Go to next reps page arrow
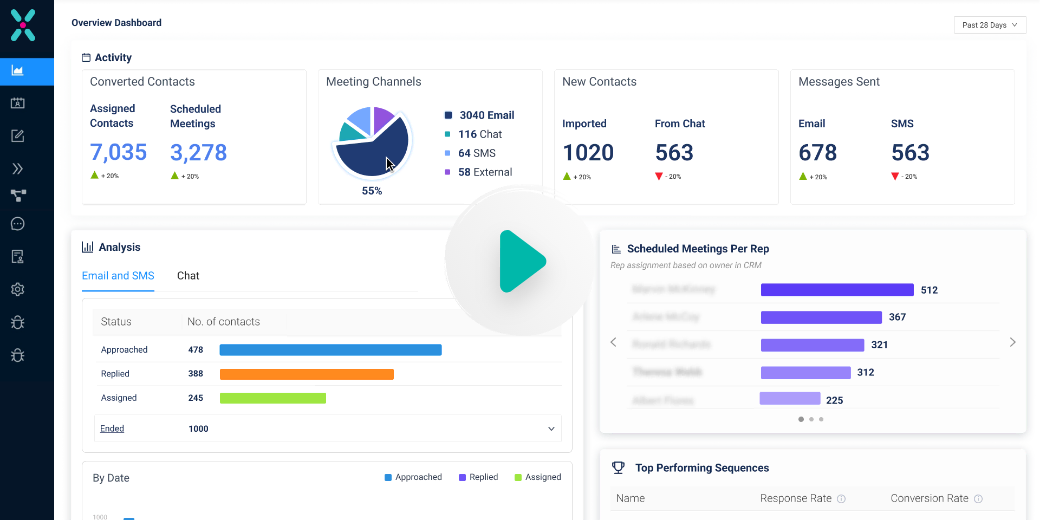1040x520 pixels. pyautogui.click(x=1012, y=342)
